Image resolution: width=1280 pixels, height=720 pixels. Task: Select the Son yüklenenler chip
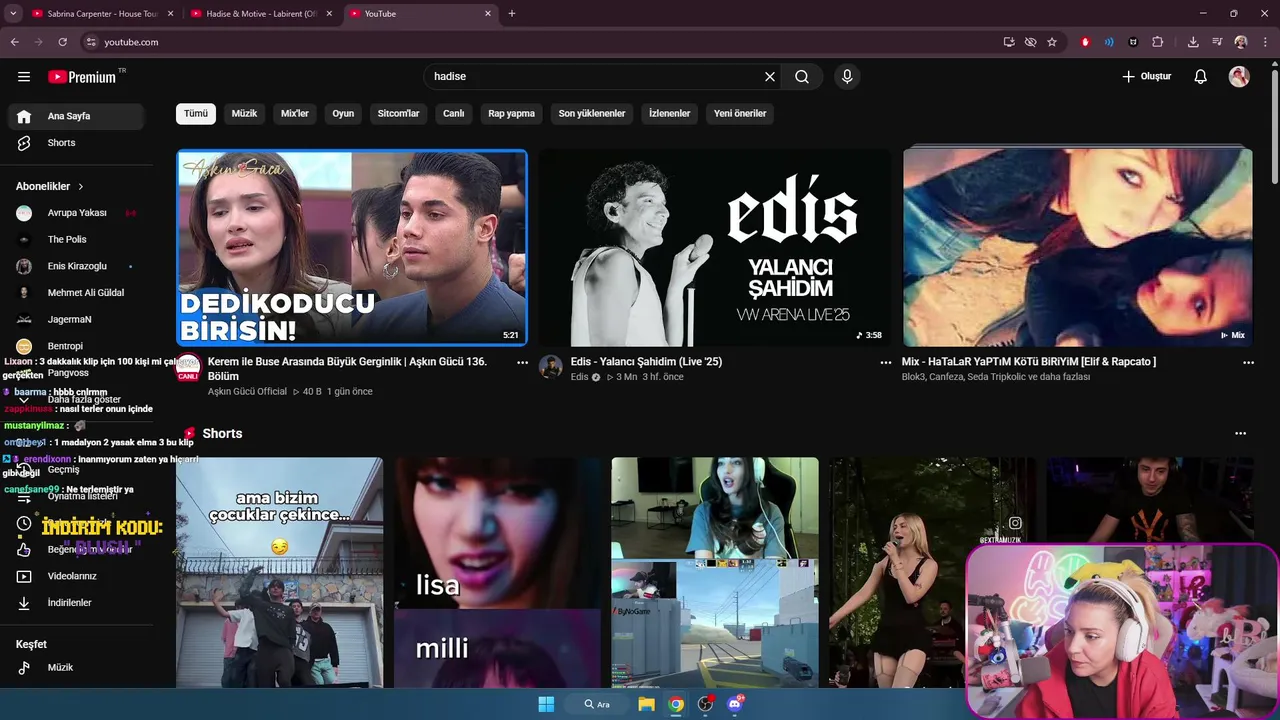592,114
